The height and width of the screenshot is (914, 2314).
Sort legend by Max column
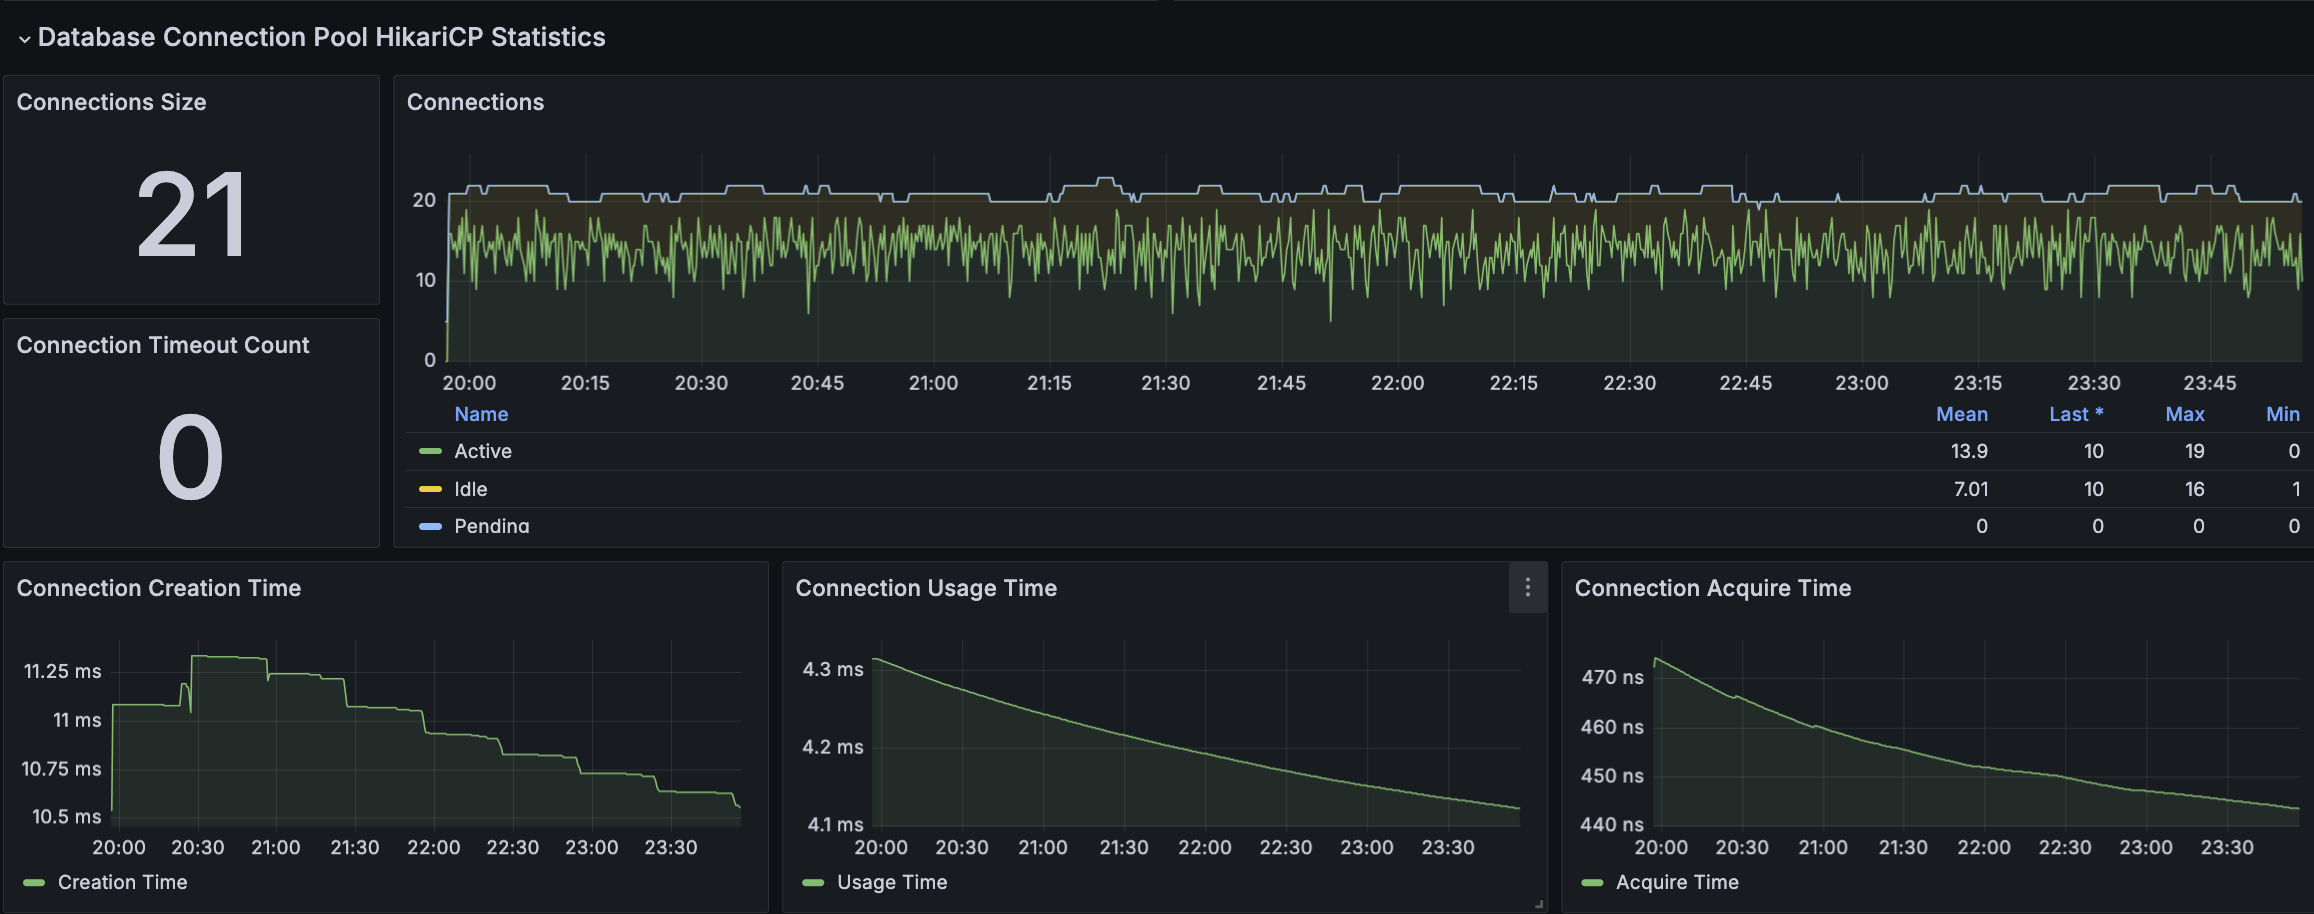click(2185, 414)
